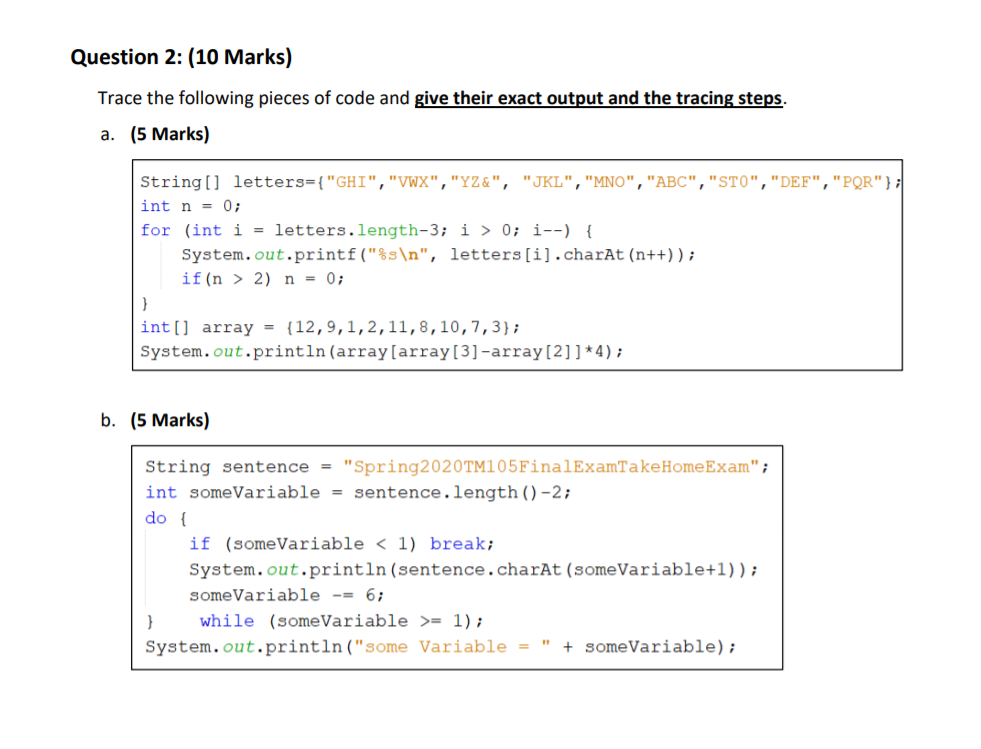The width and height of the screenshot is (981, 749).
Task: Click the println("some Variable = ") line
Action: click(440, 646)
